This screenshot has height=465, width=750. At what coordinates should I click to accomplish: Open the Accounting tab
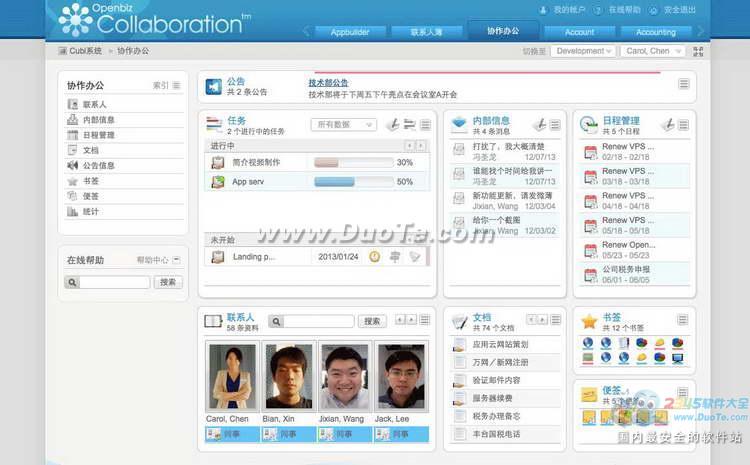click(x=656, y=32)
